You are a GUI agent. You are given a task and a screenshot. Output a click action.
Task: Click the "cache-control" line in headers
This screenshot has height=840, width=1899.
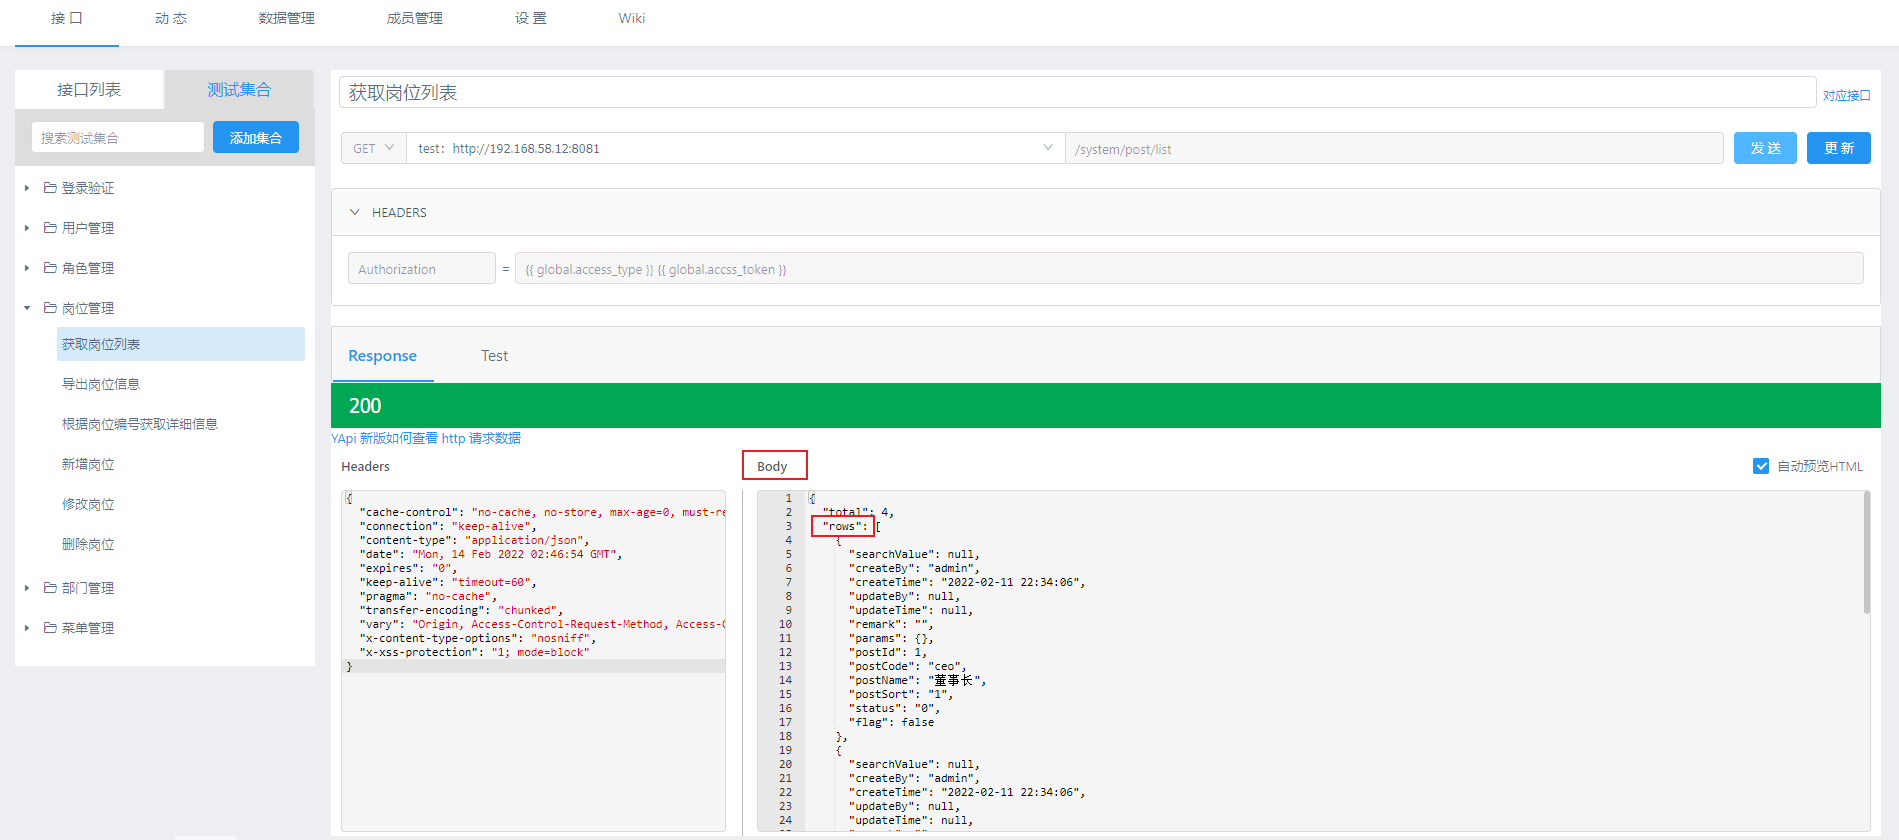pyautogui.click(x=541, y=512)
